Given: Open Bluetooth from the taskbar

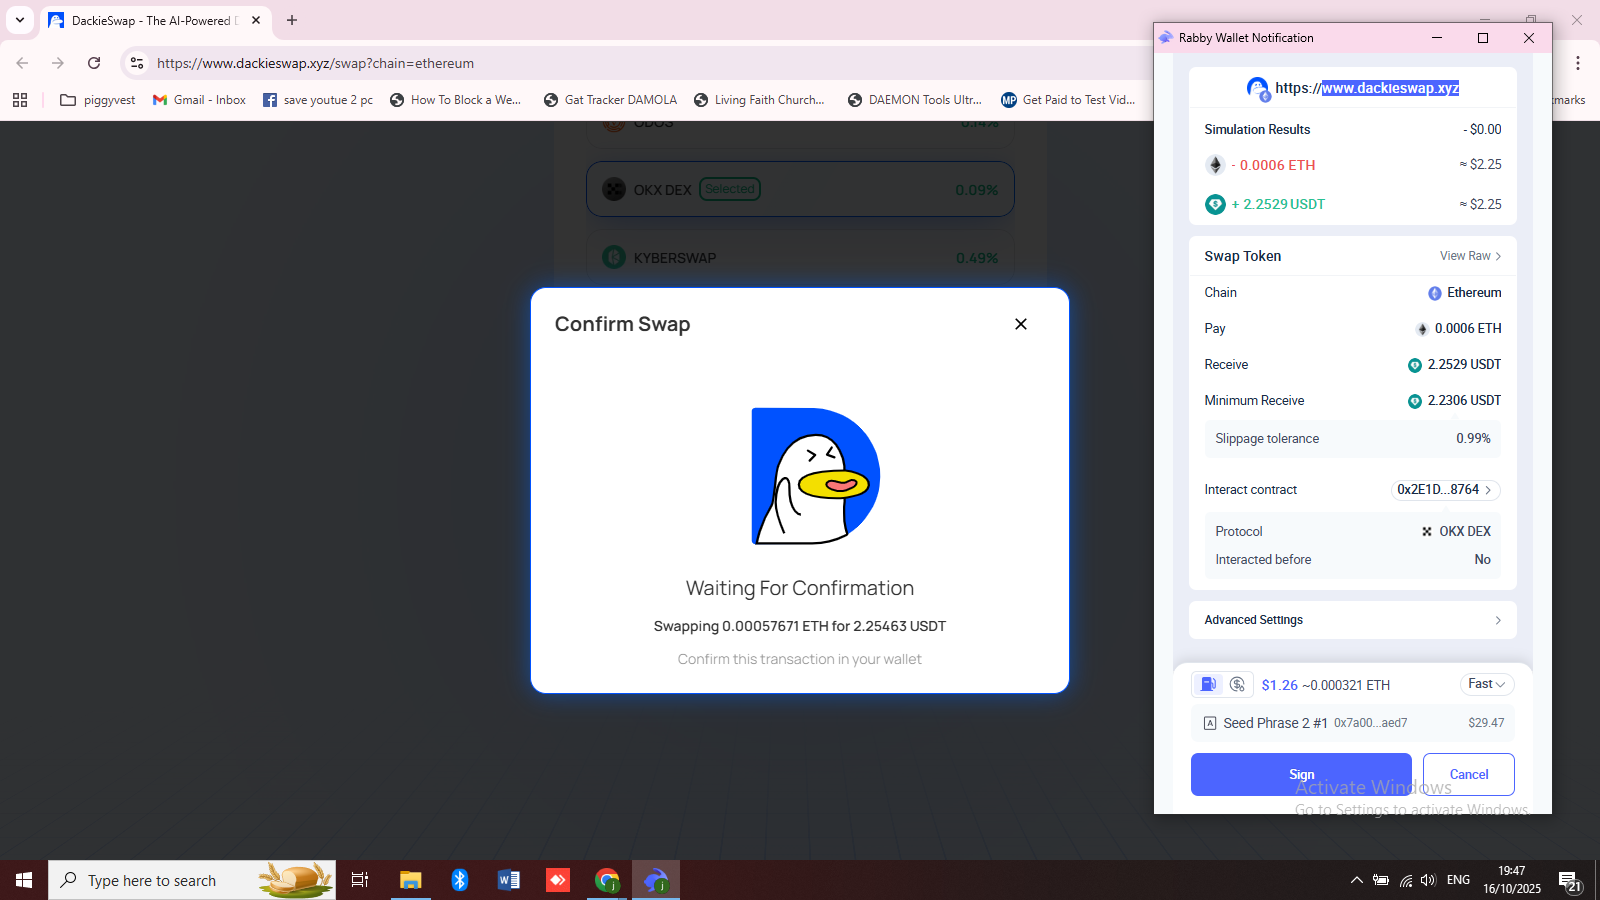Looking at the screenshot, I should point(459,880).
